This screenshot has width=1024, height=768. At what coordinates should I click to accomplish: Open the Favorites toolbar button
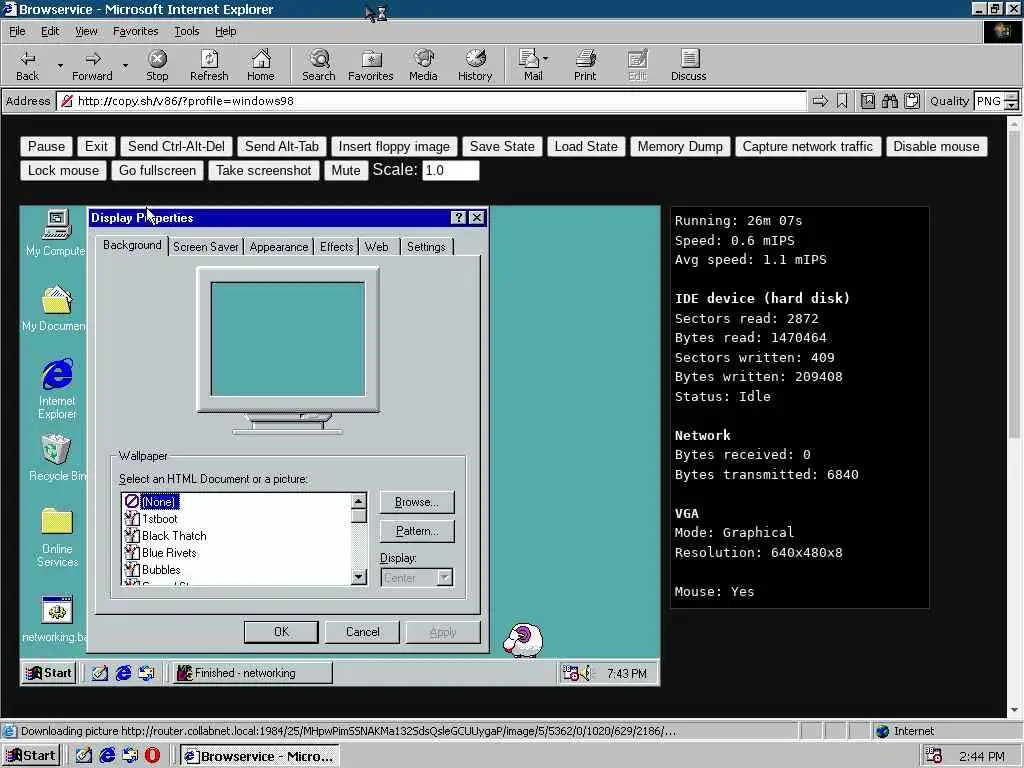pyautogui.click(x=370, y=65)
